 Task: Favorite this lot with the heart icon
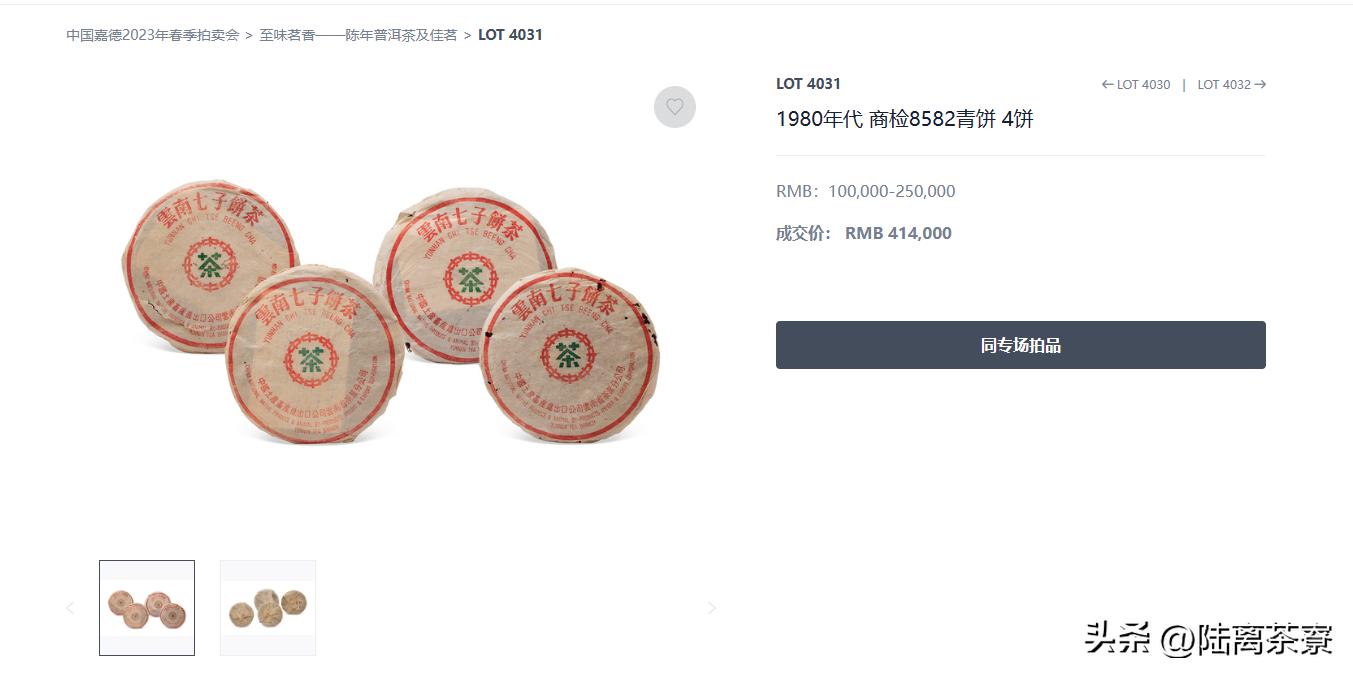point(675,107)
